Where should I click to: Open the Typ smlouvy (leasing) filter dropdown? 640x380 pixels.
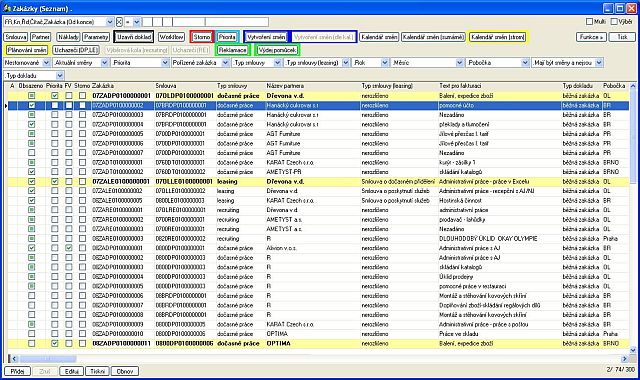pos(346,63)
